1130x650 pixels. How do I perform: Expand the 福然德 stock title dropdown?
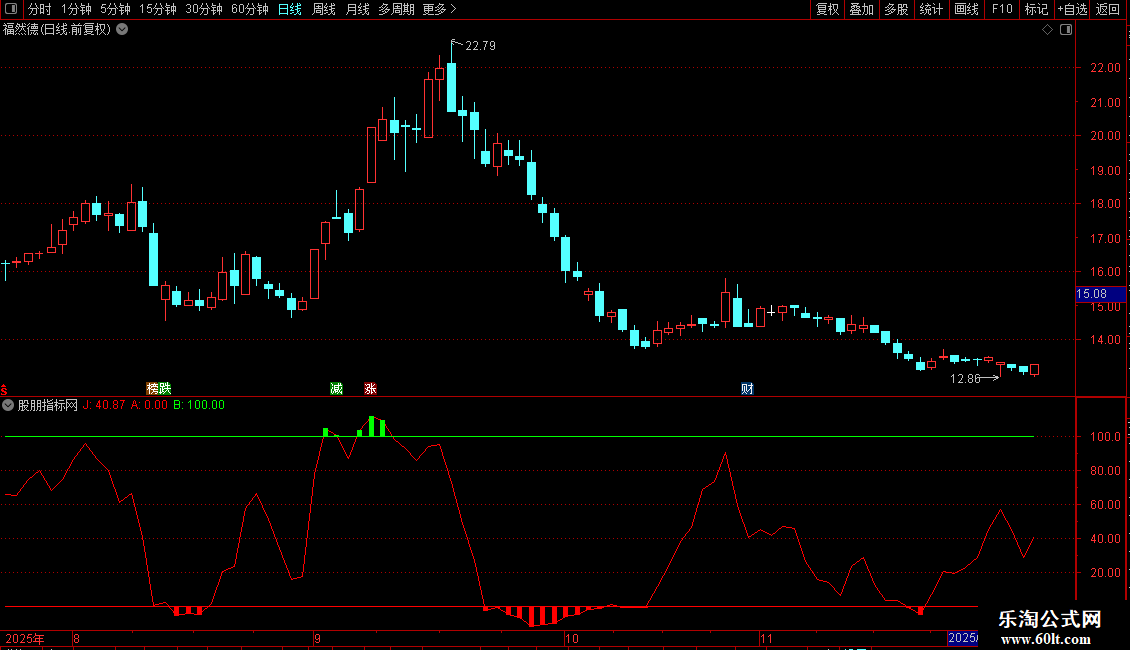click(123, 30)
